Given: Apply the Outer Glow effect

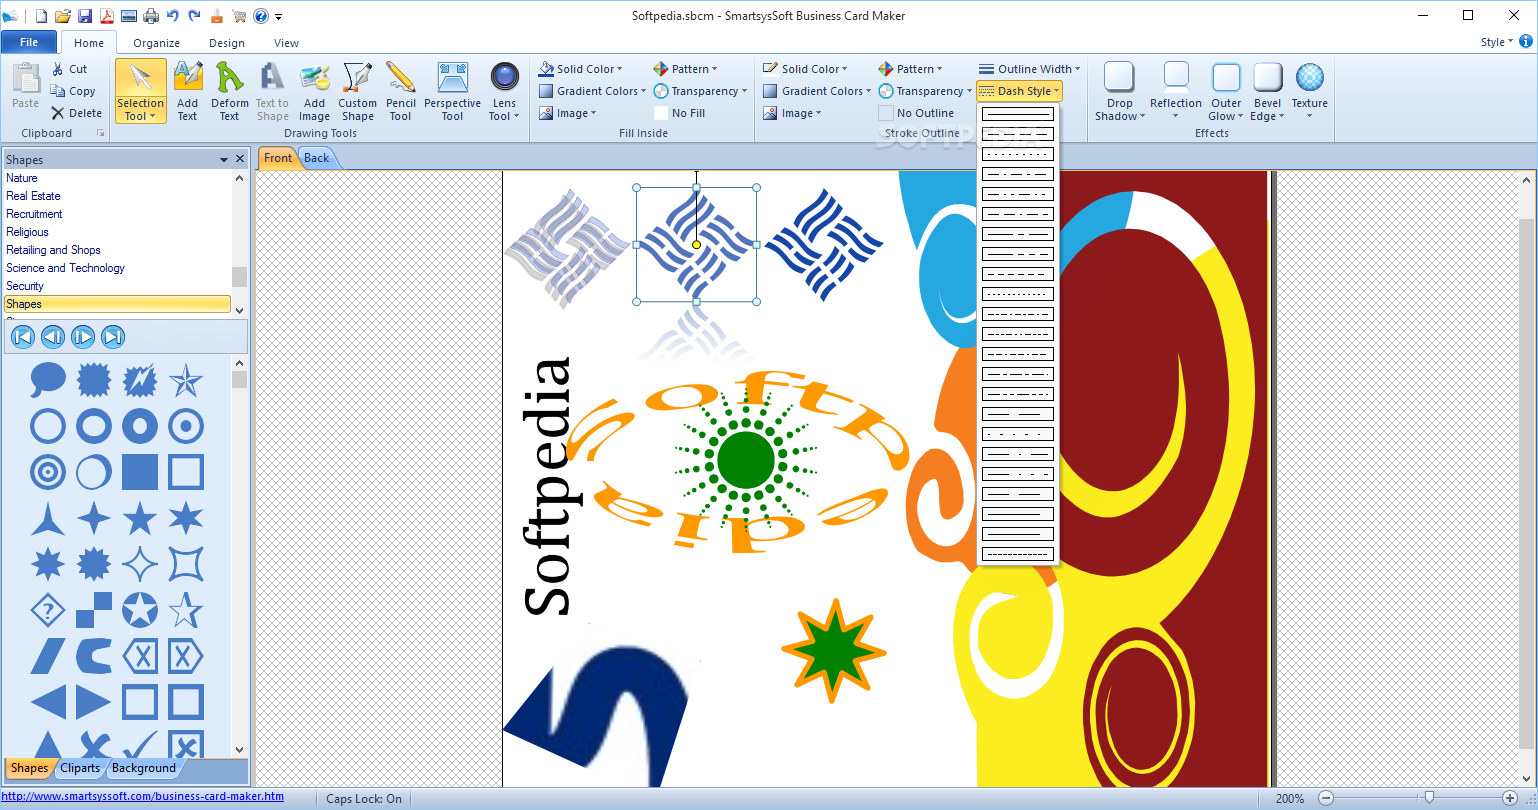Looking at the screenshot, I should pyautogui.click(x=1226, y=91).
